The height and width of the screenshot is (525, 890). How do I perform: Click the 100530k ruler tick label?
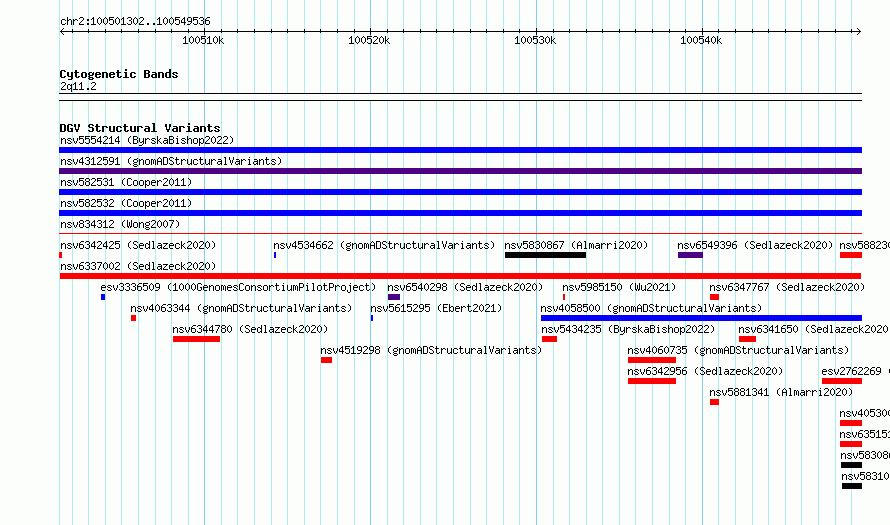[x=535, y=40]
